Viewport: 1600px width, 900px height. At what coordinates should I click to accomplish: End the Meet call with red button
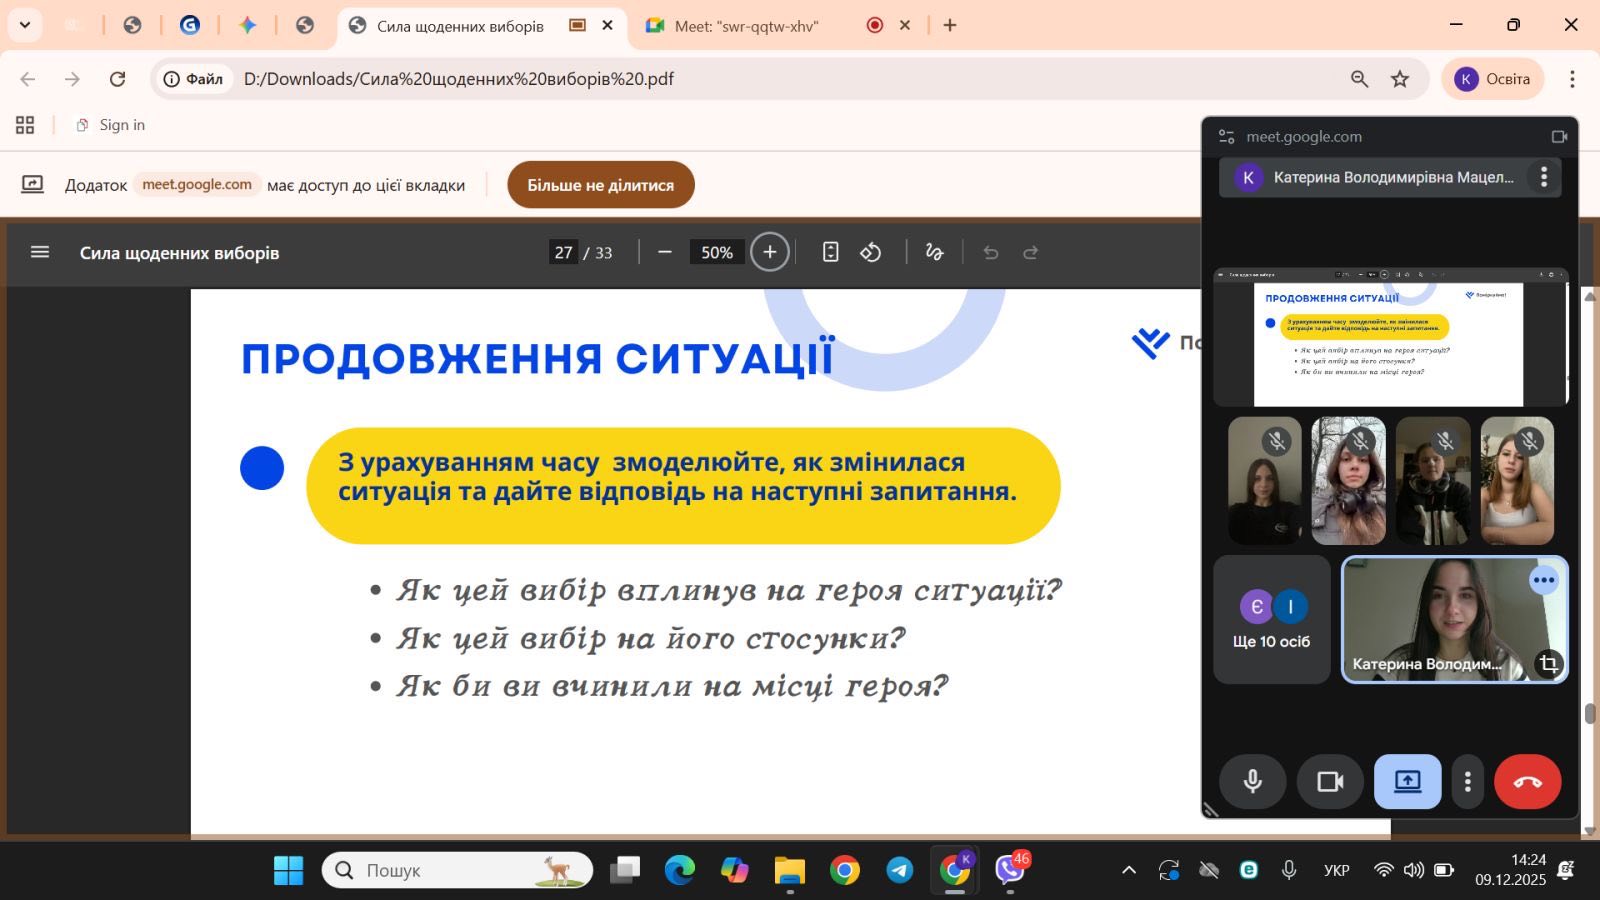coord(1527,781)
